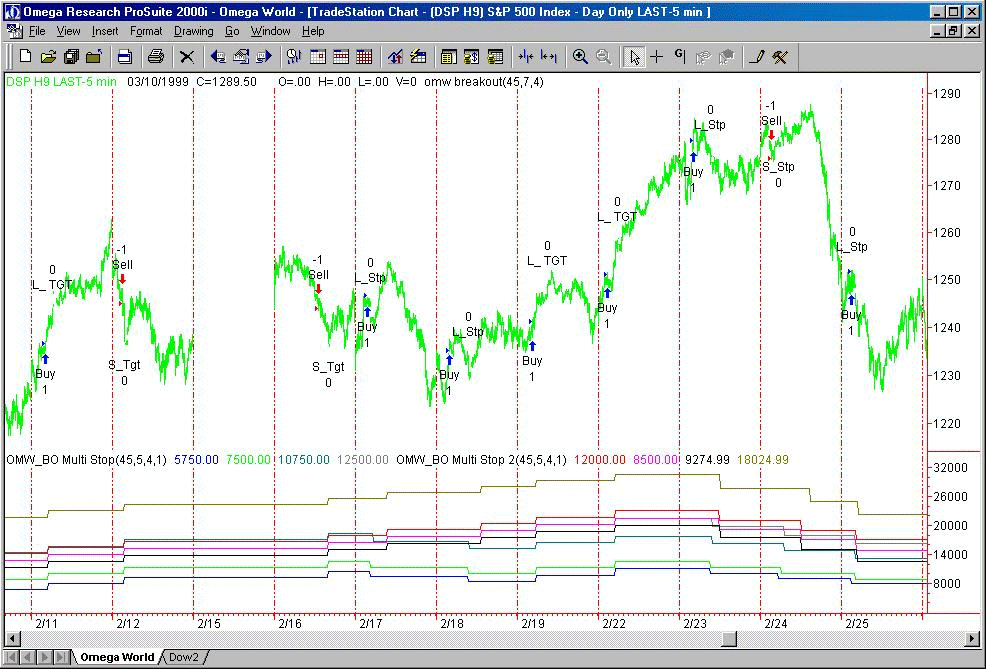Viewport: 986px width, 669px height.
Task: Open the Format menu
Action: [x=146, y=31]
